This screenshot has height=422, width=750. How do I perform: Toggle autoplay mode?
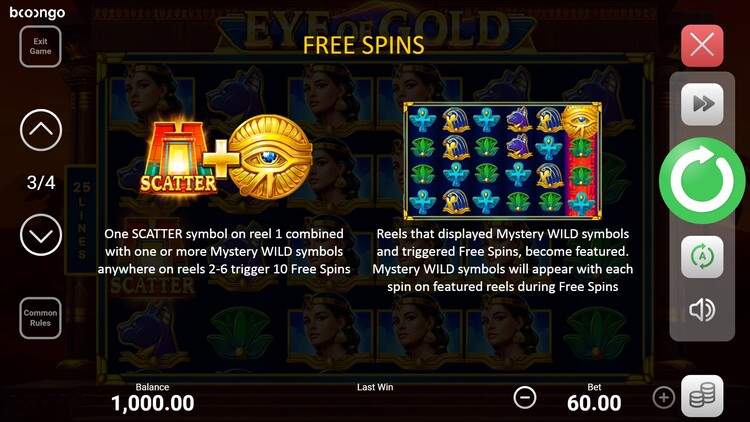[702, 257]
